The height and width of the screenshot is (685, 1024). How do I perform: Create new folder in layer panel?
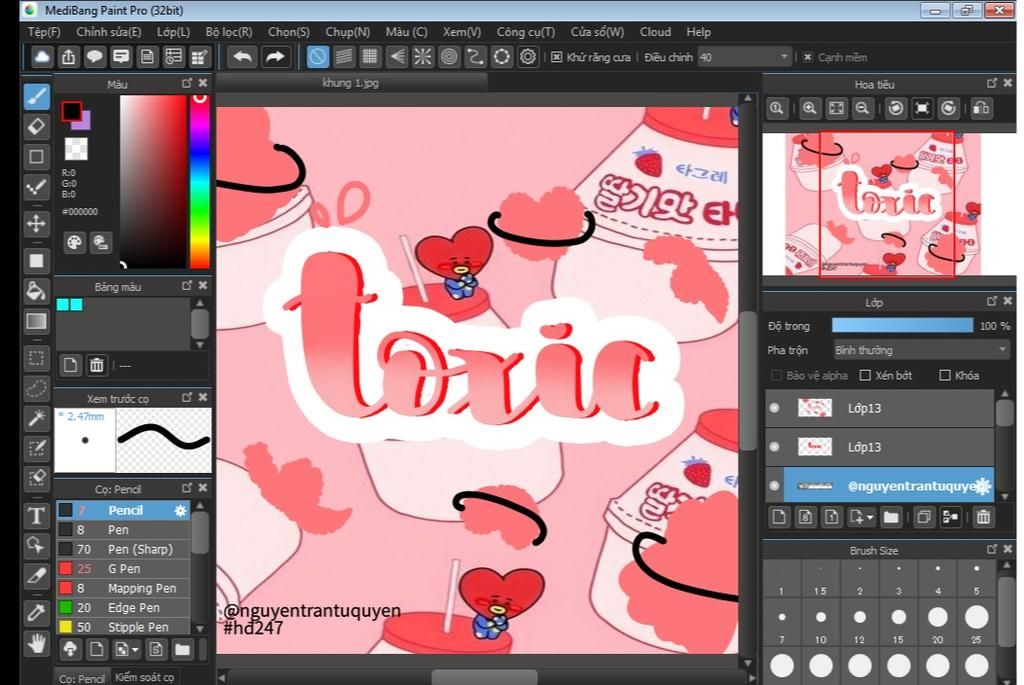891,517
